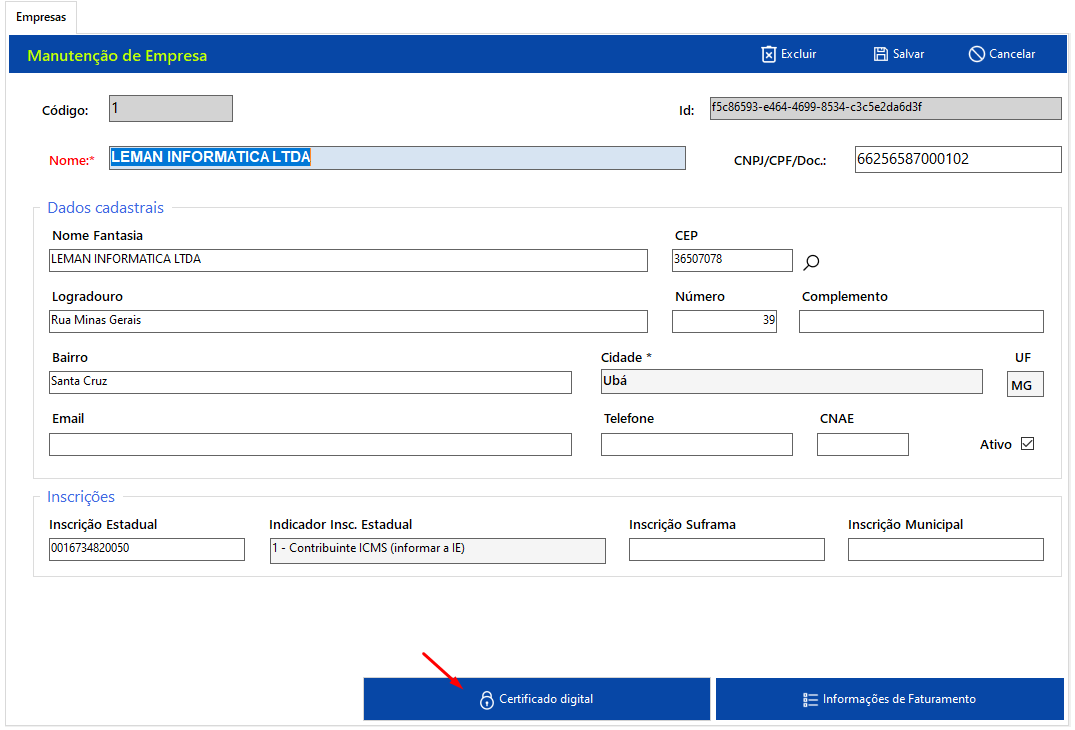
Task: Click the list icon on Informações de Faturamento
Action: pyautogui.click(x=810, y=699)
